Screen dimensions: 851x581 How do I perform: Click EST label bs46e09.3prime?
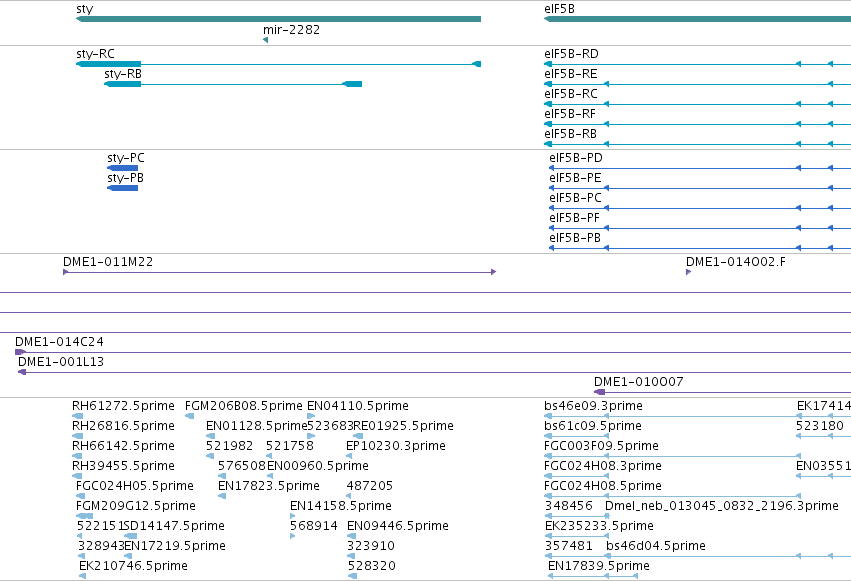click(593, 406)
